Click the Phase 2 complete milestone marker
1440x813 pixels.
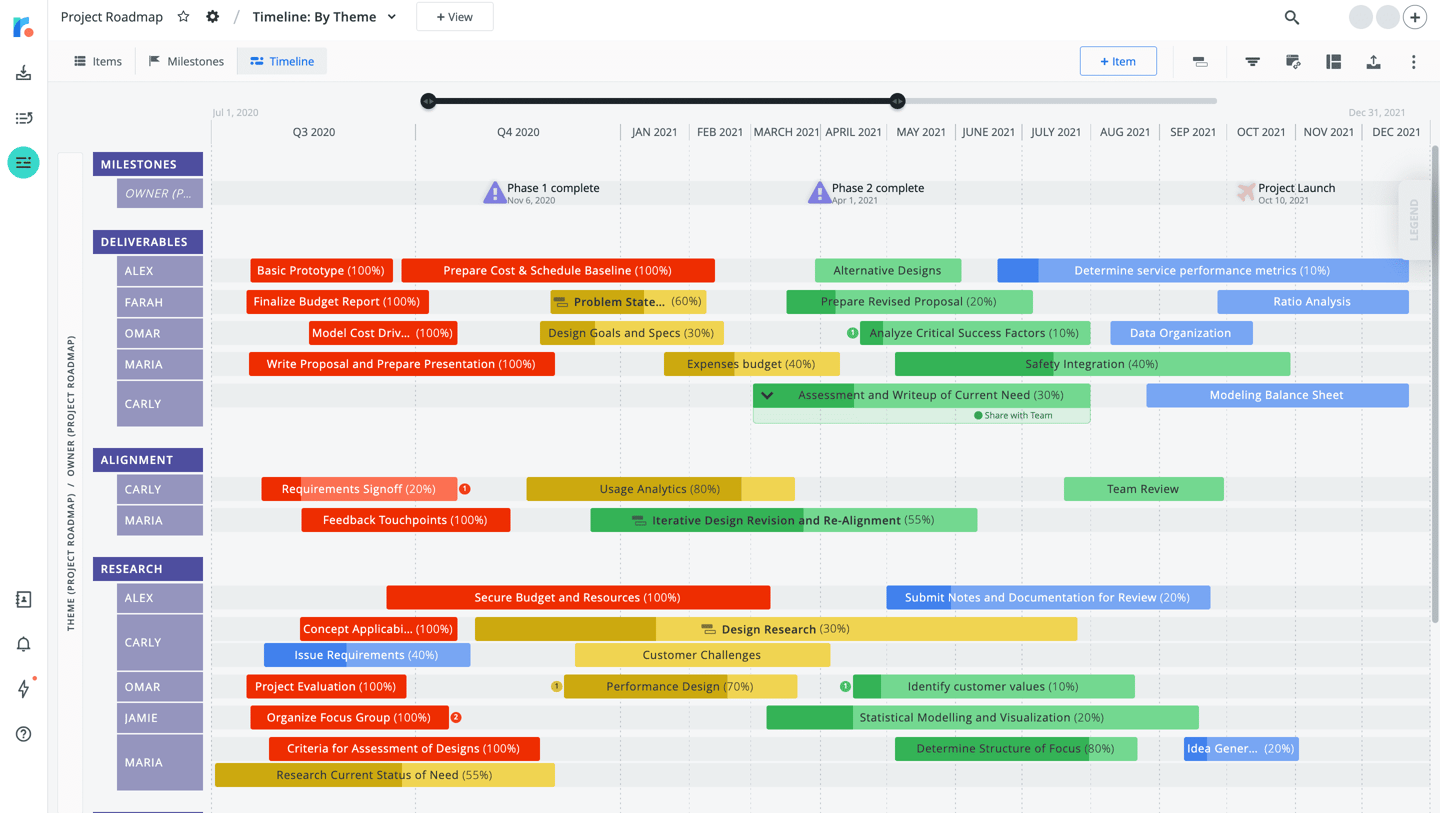(x=818, y=191)
